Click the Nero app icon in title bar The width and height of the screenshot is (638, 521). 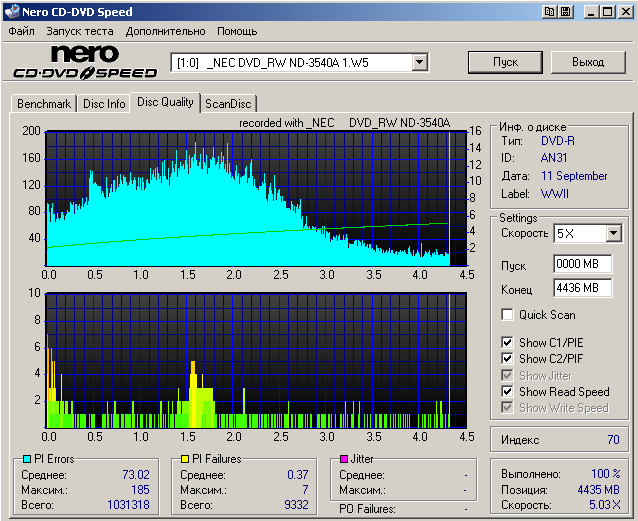click(11, 11)
